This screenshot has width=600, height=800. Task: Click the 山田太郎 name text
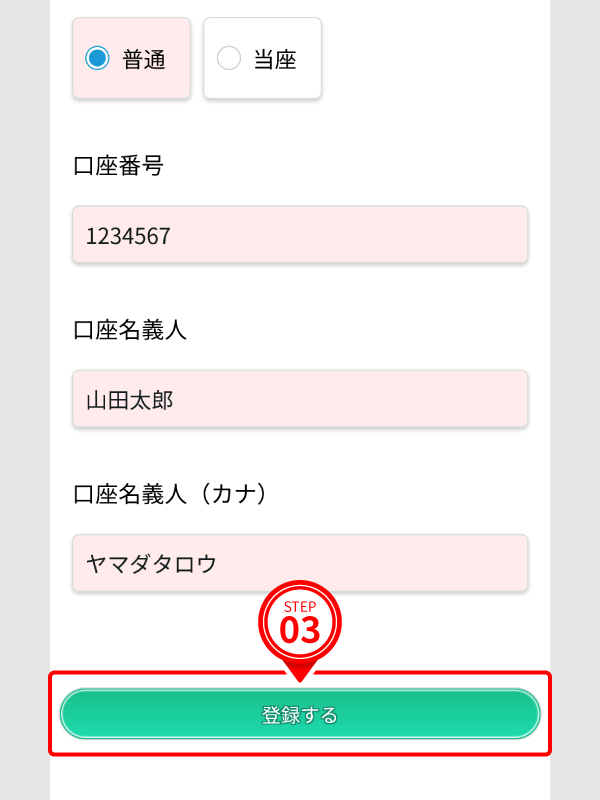(130, 401)
